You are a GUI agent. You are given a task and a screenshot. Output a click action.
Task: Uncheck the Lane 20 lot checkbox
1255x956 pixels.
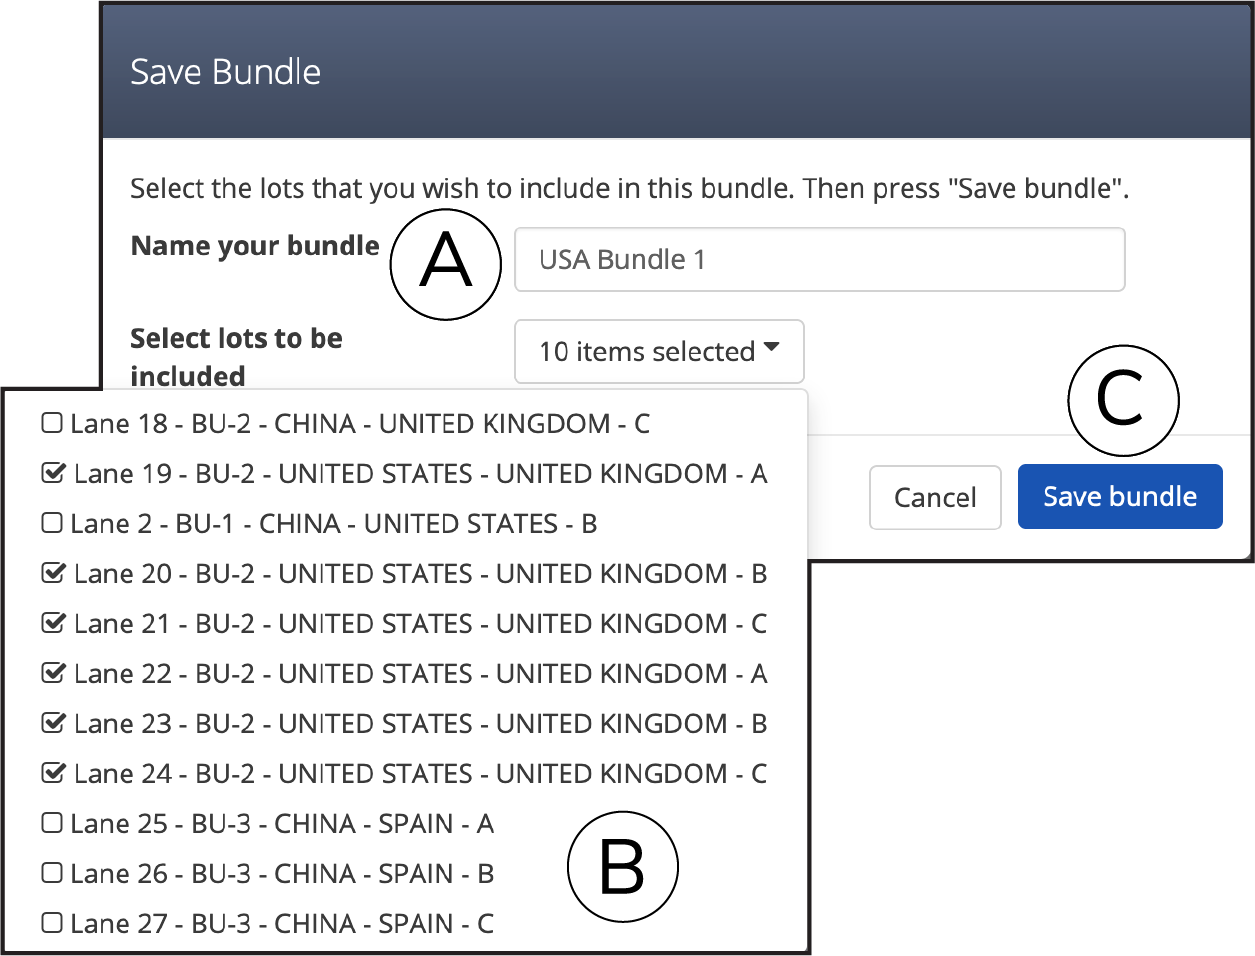(x=53, y=573)
